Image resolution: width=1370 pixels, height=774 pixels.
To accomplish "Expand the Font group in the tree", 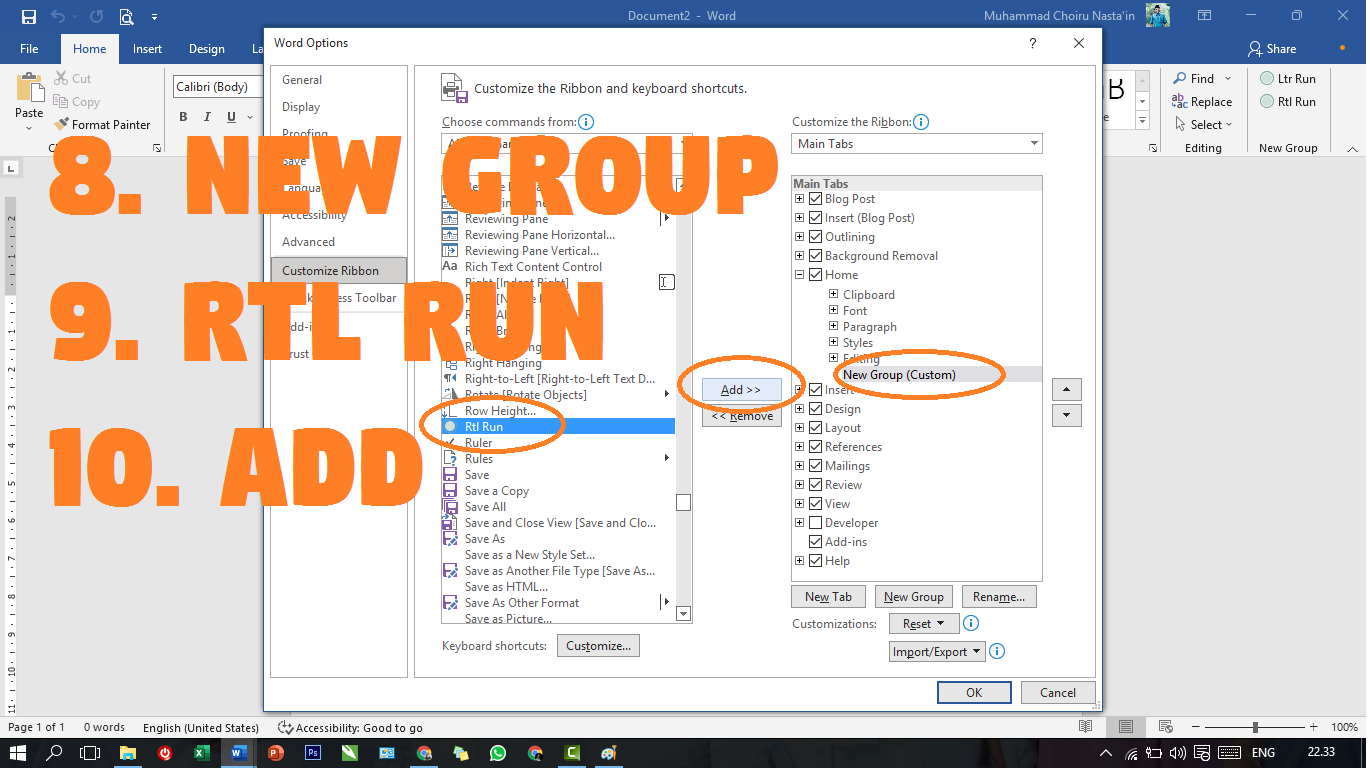I will pos(834,311).
